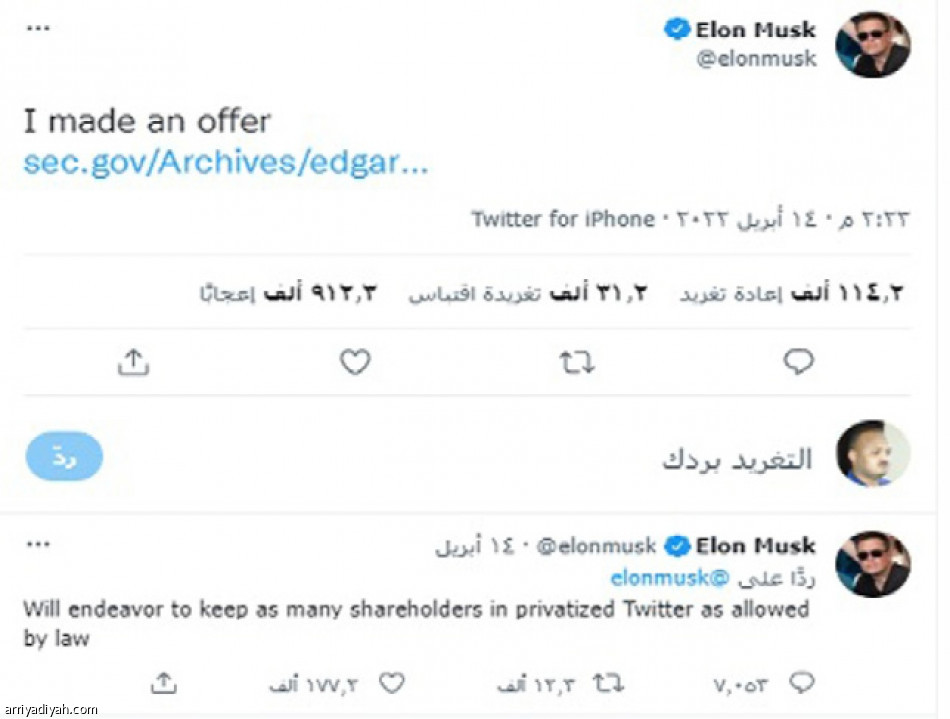Open the reply icon on the main tweet
This screenshot has width=950, height=719.
(798, 362)
